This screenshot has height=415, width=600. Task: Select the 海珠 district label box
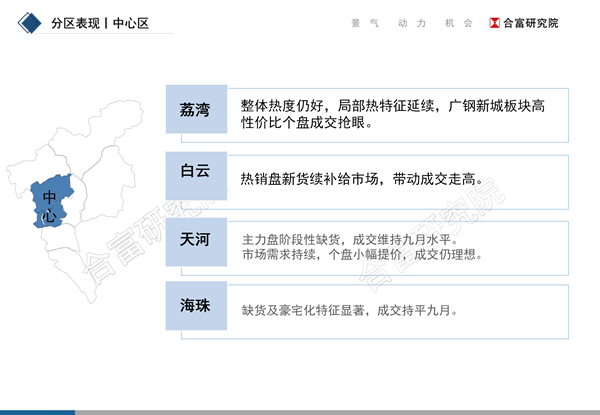(x=196, y=306)
